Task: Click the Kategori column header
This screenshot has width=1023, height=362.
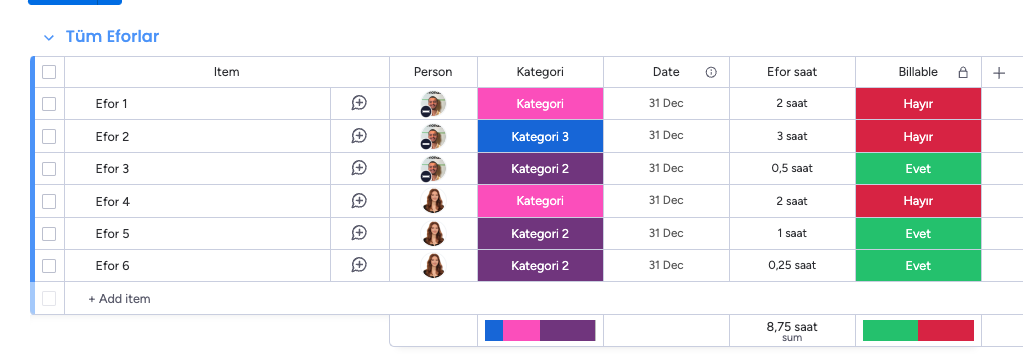Action: [x=540, y=72]
